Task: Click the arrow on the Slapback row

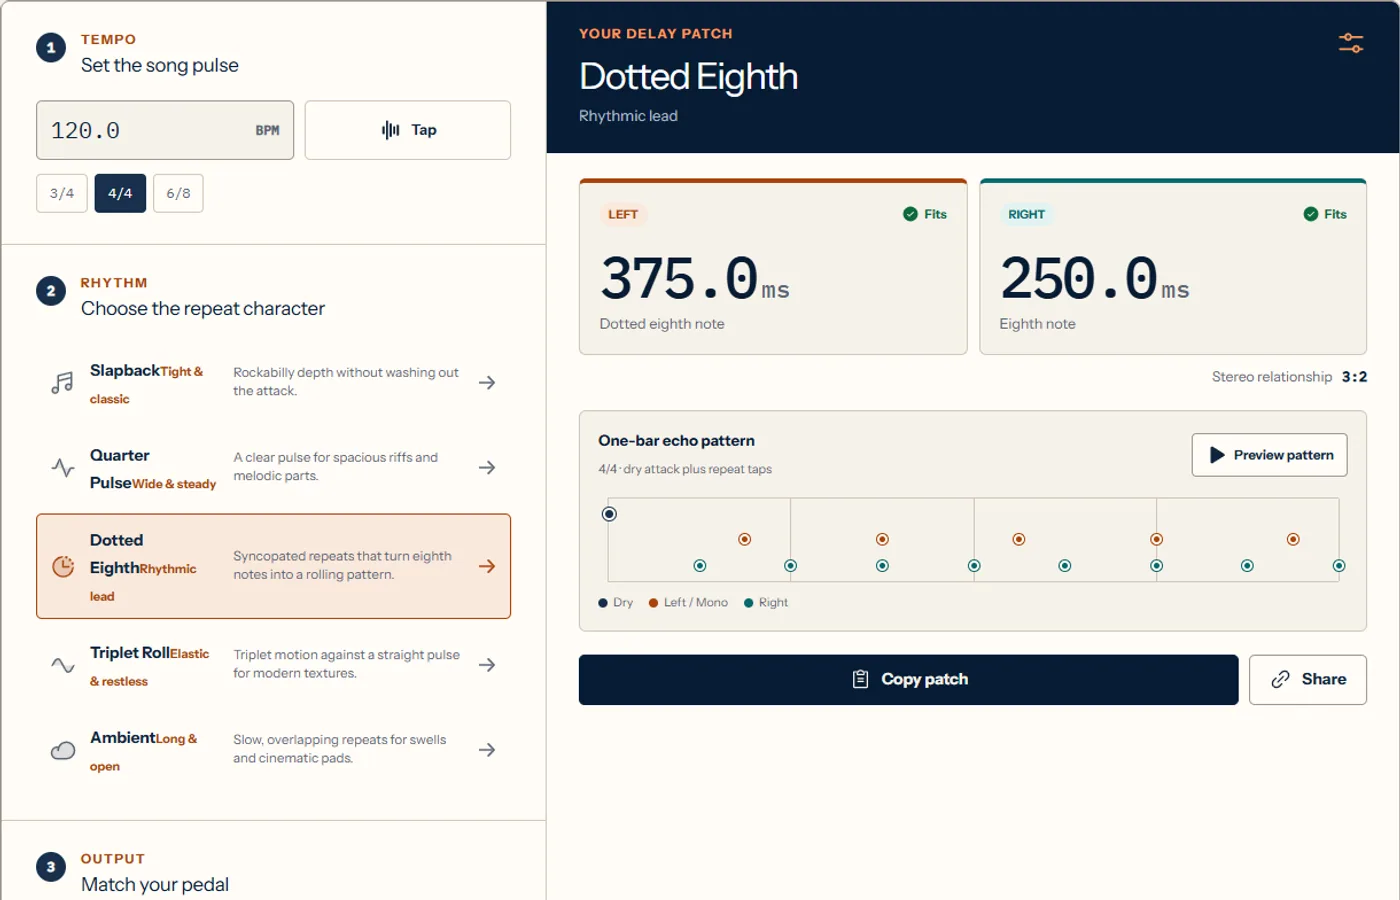Action: pyautogui.click(x=487, y=383)
